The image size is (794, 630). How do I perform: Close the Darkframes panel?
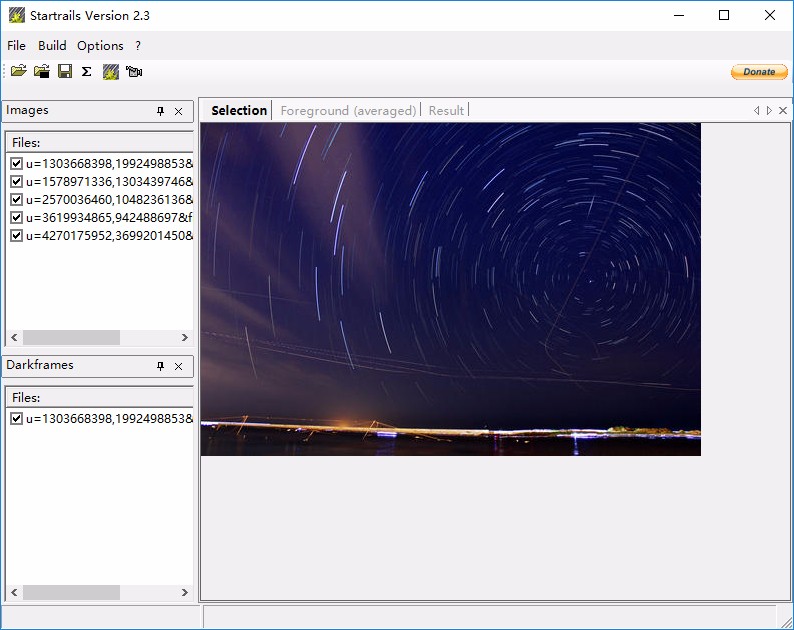(x=178, y=367)
